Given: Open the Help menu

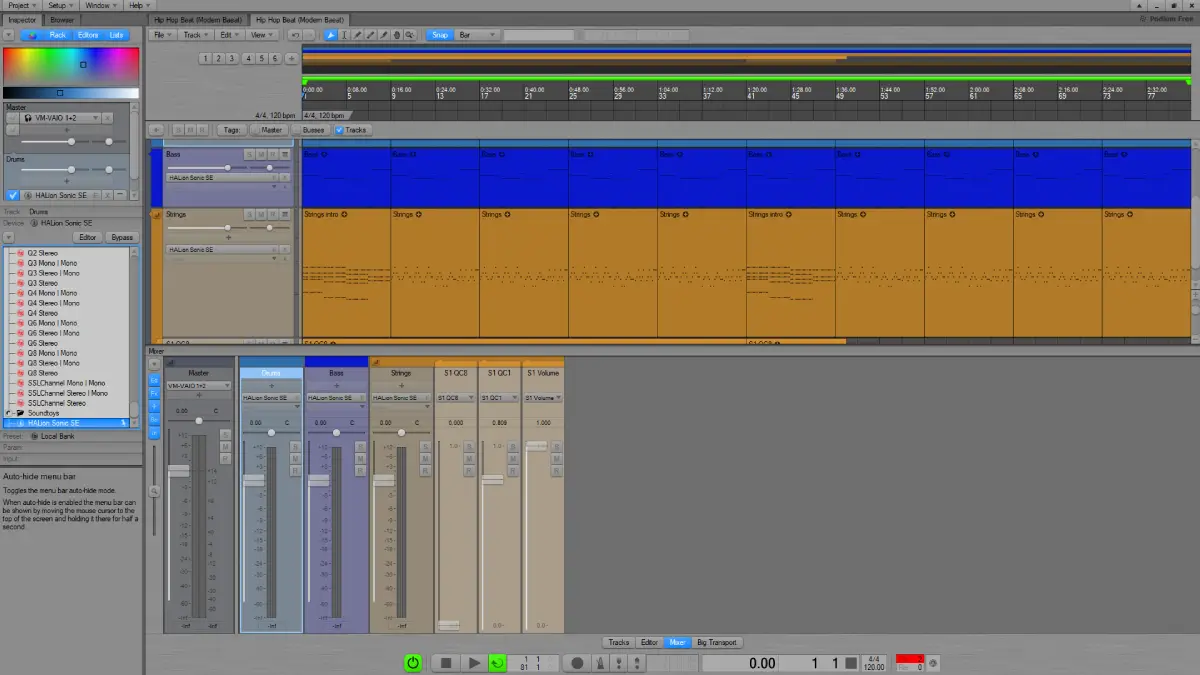Looking at the screenshot, I should pos(138,5).
